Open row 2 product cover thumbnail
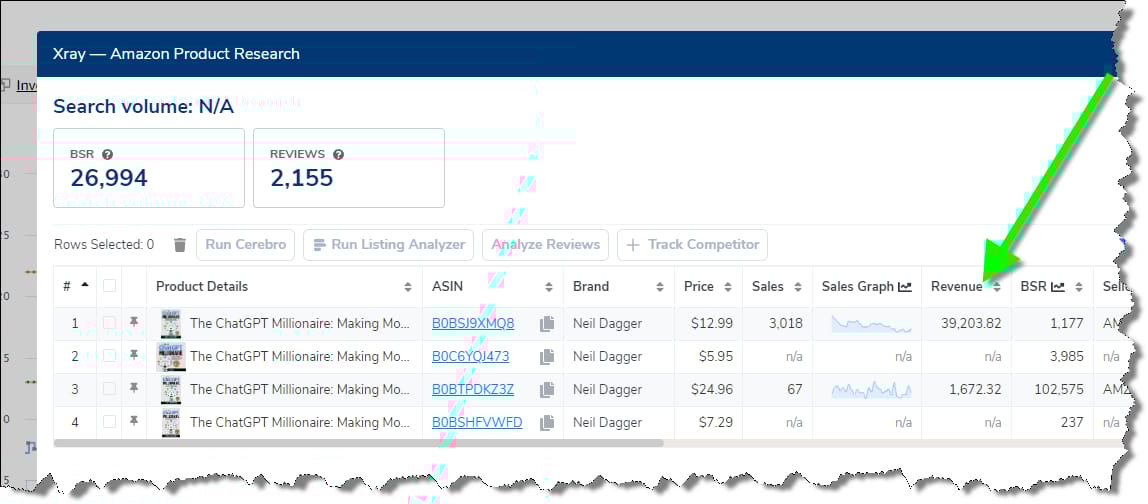Viewport: 1148px width, 504px height. coord(171,357)
